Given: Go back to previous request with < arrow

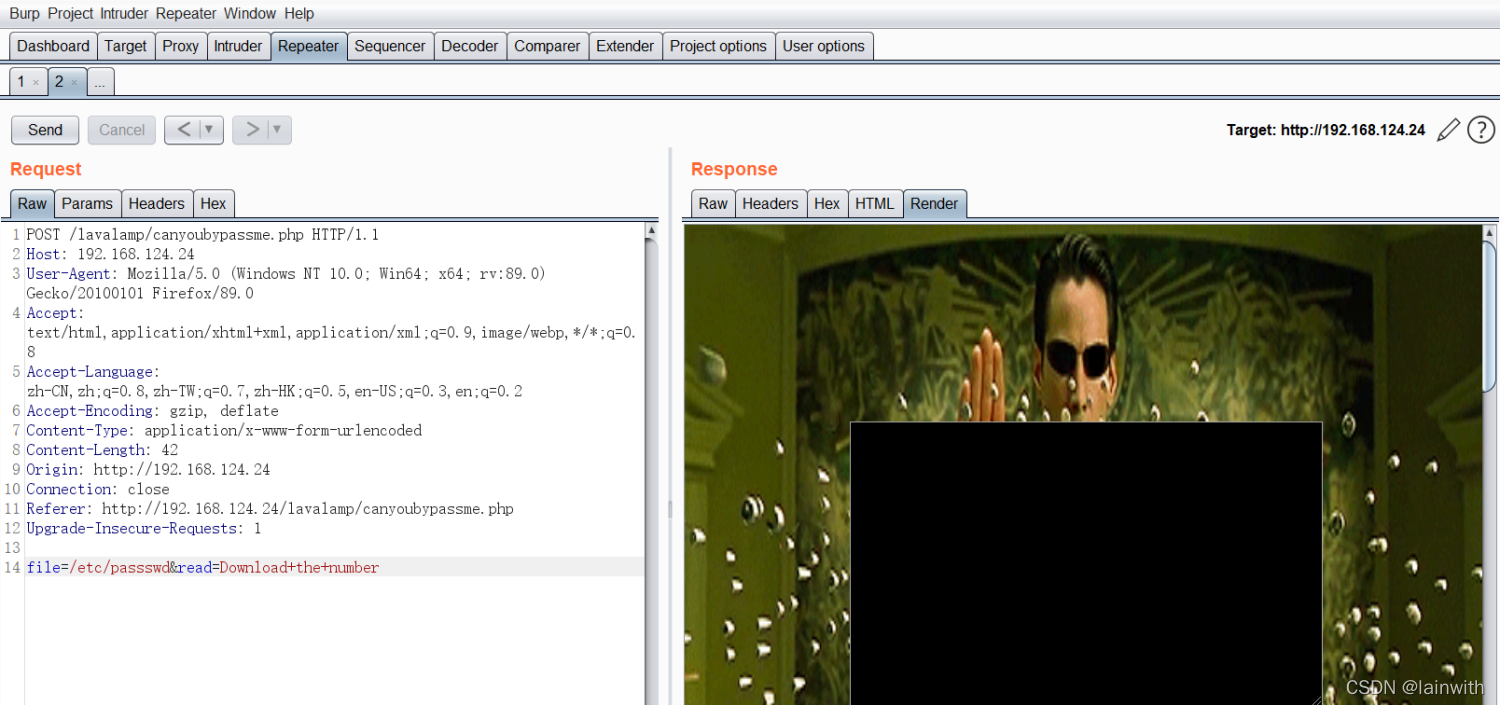Looking at the screenshot, I should coord(182,130).
